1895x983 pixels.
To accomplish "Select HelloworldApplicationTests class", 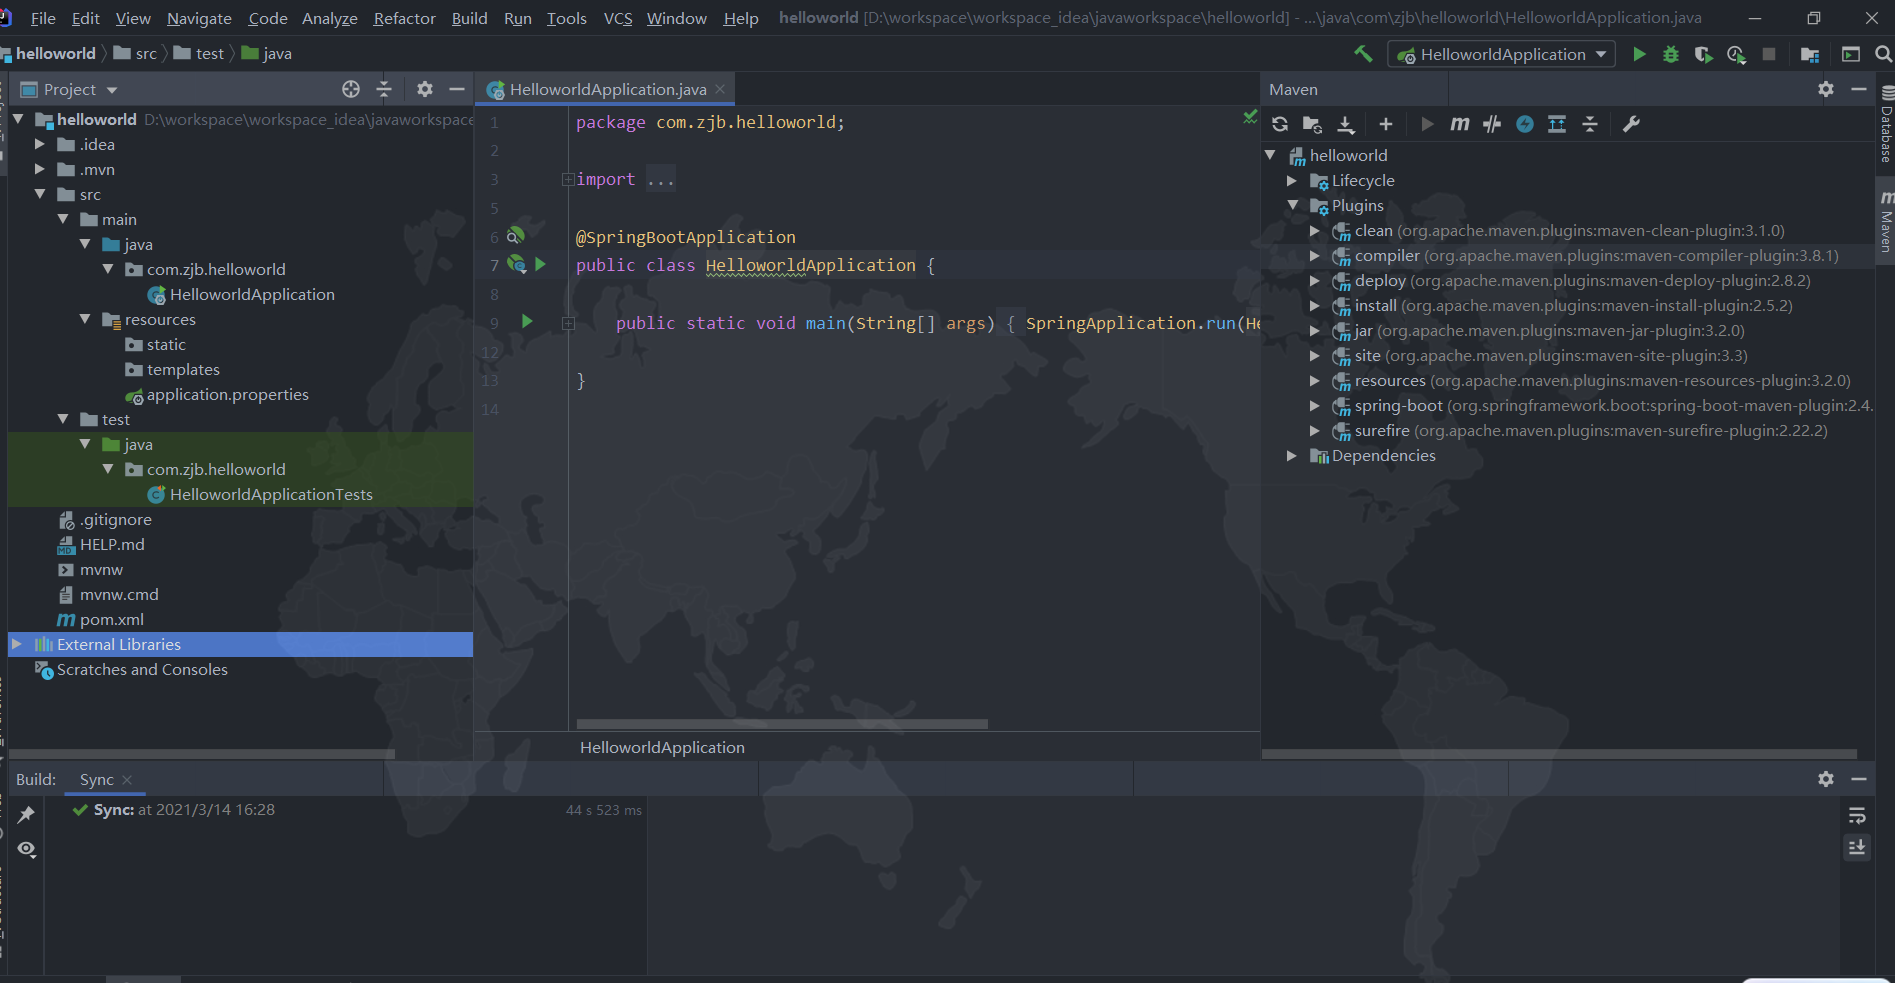I will point(271,494).
